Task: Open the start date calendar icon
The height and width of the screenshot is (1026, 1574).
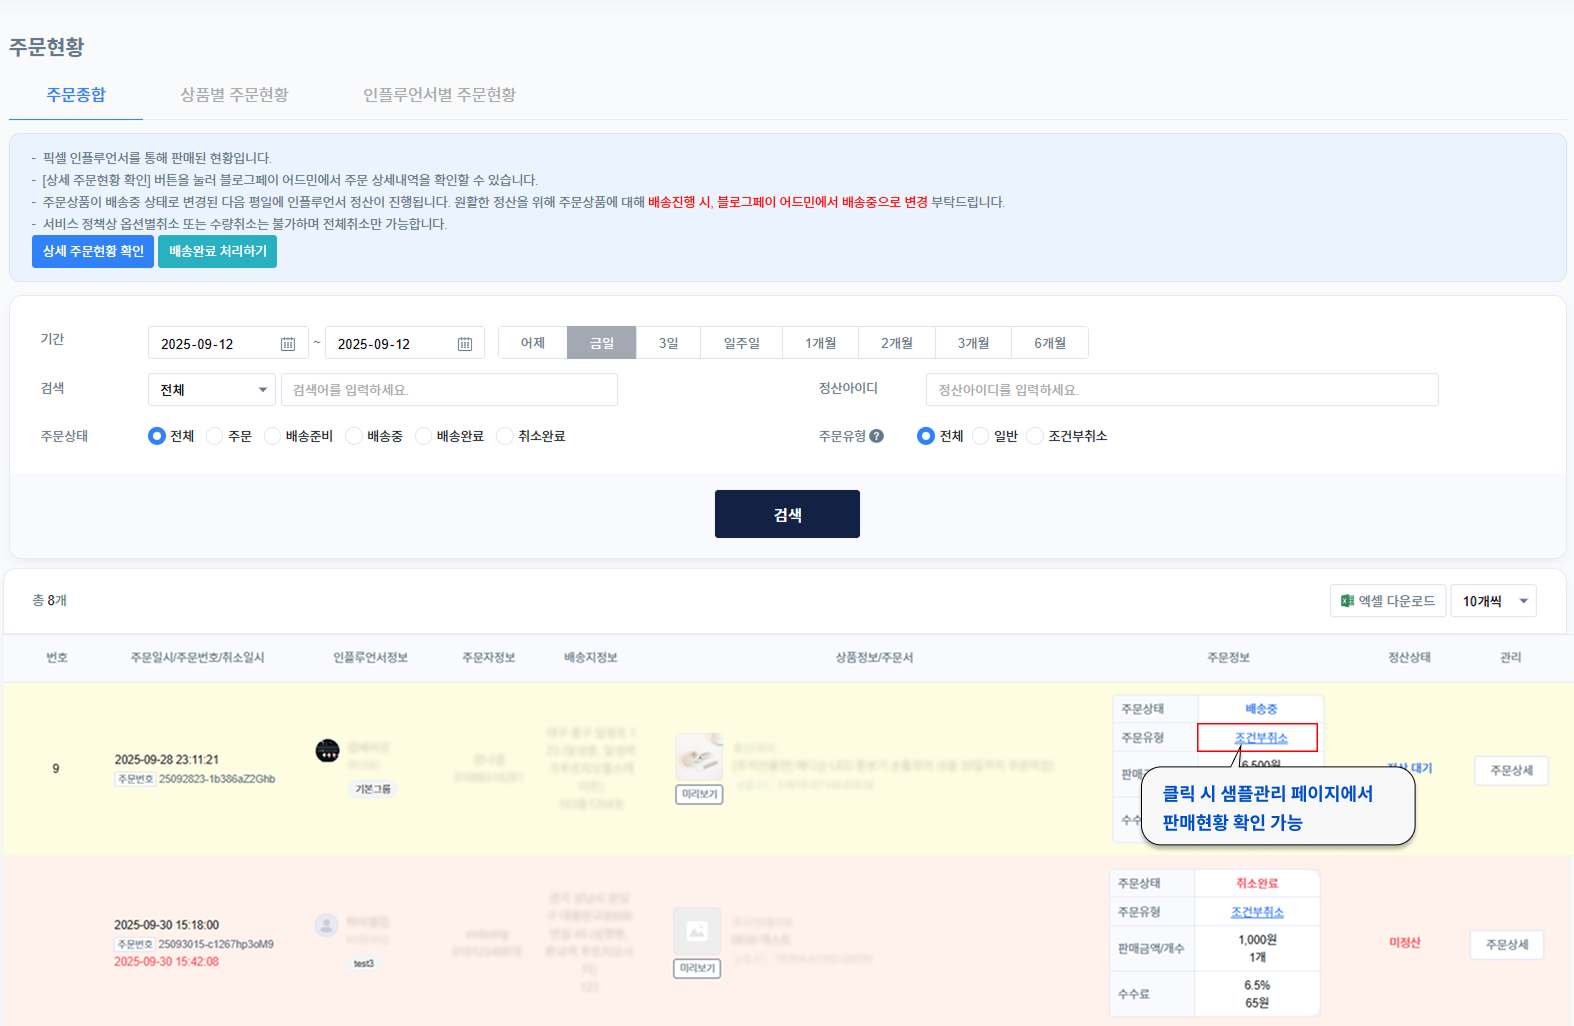Action: coord(288,344)
